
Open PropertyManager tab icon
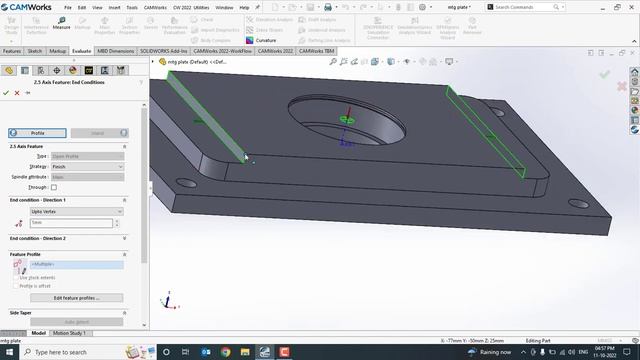(25, 71)
